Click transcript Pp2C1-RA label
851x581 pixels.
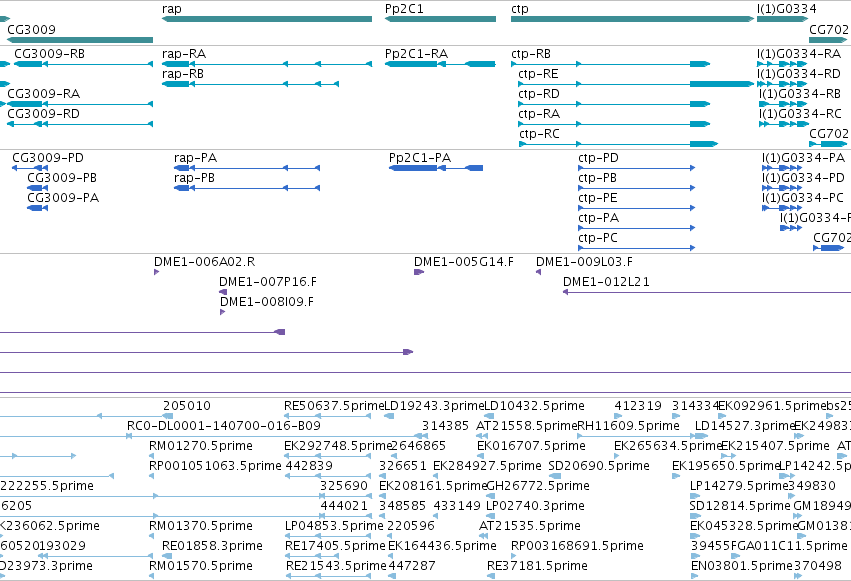(416, 54)
